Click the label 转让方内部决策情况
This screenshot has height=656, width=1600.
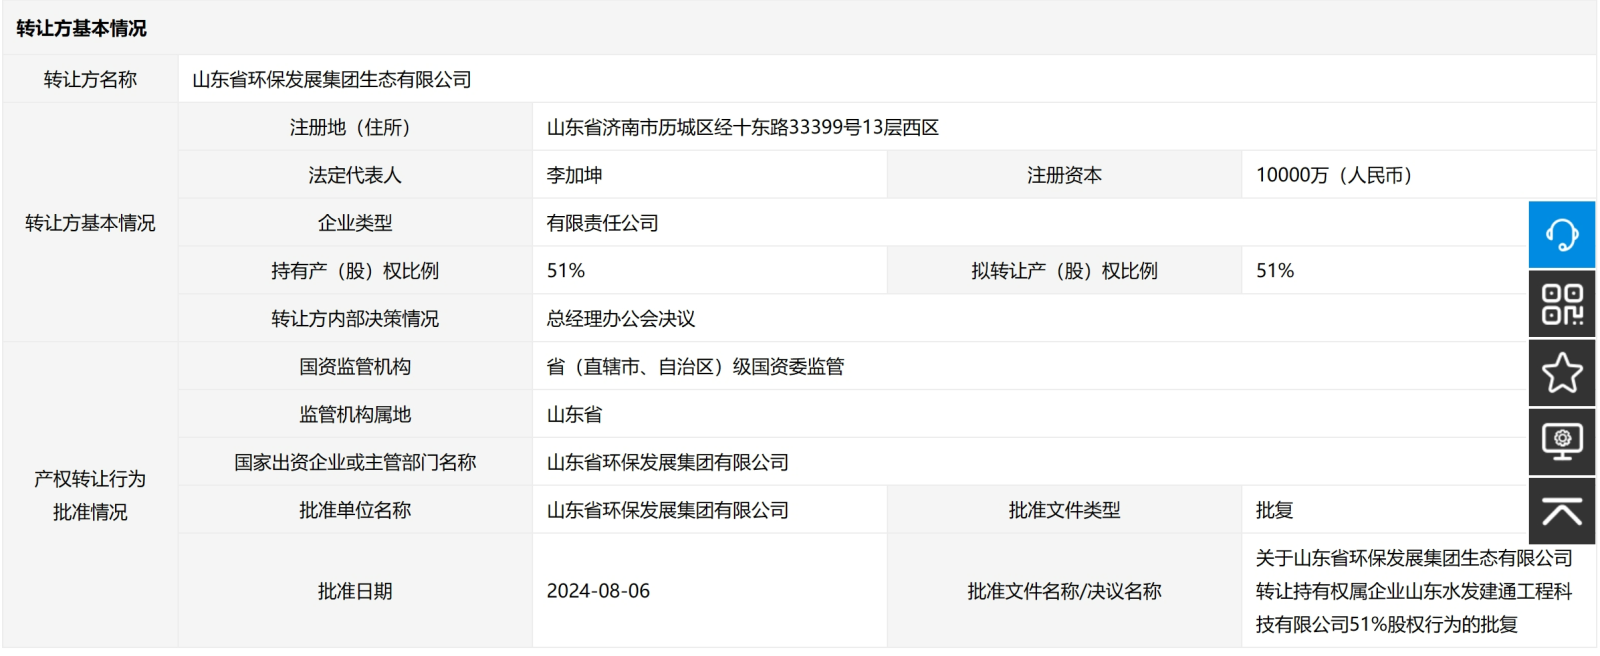pyautogui.click(x=355, y=319)
